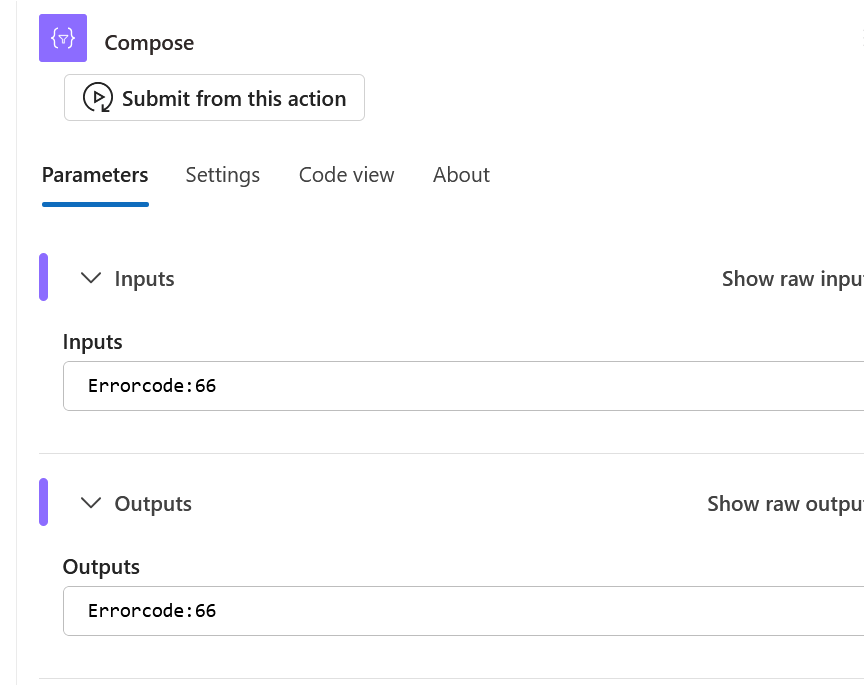Click the purple bar beside Inputs header
Image resolution: width=864 pixels, height=685 pixels.
click(44, 277)
